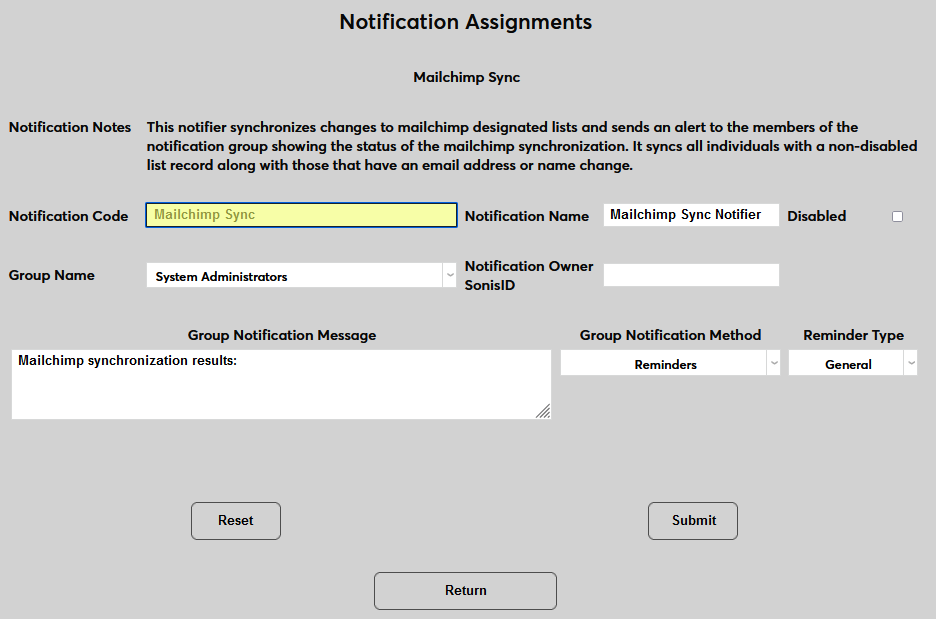Submit the notification assignment form
Screen dimensions: 936x619
[x=693, y=520]
